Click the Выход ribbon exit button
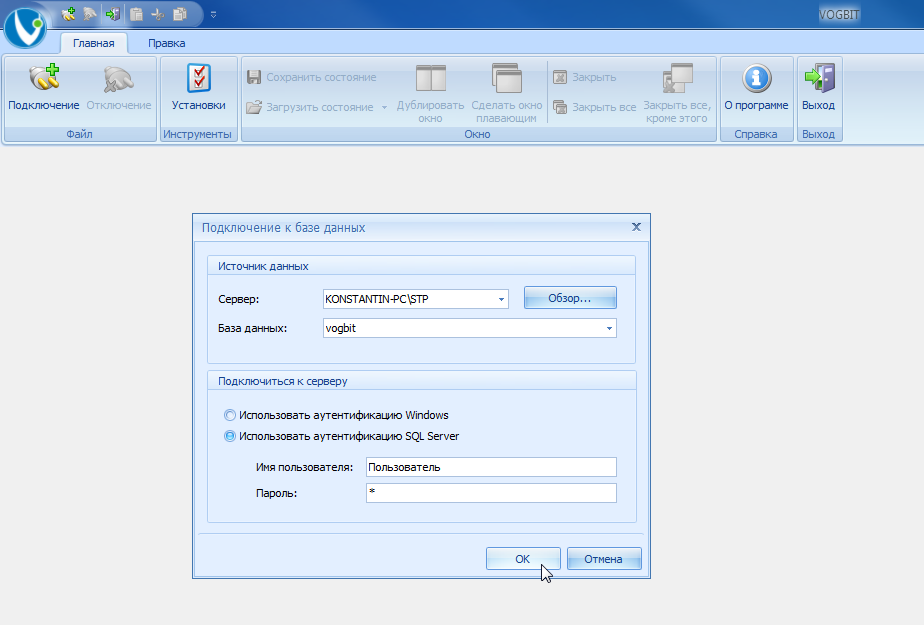924x625 pixels. (819, 87)
